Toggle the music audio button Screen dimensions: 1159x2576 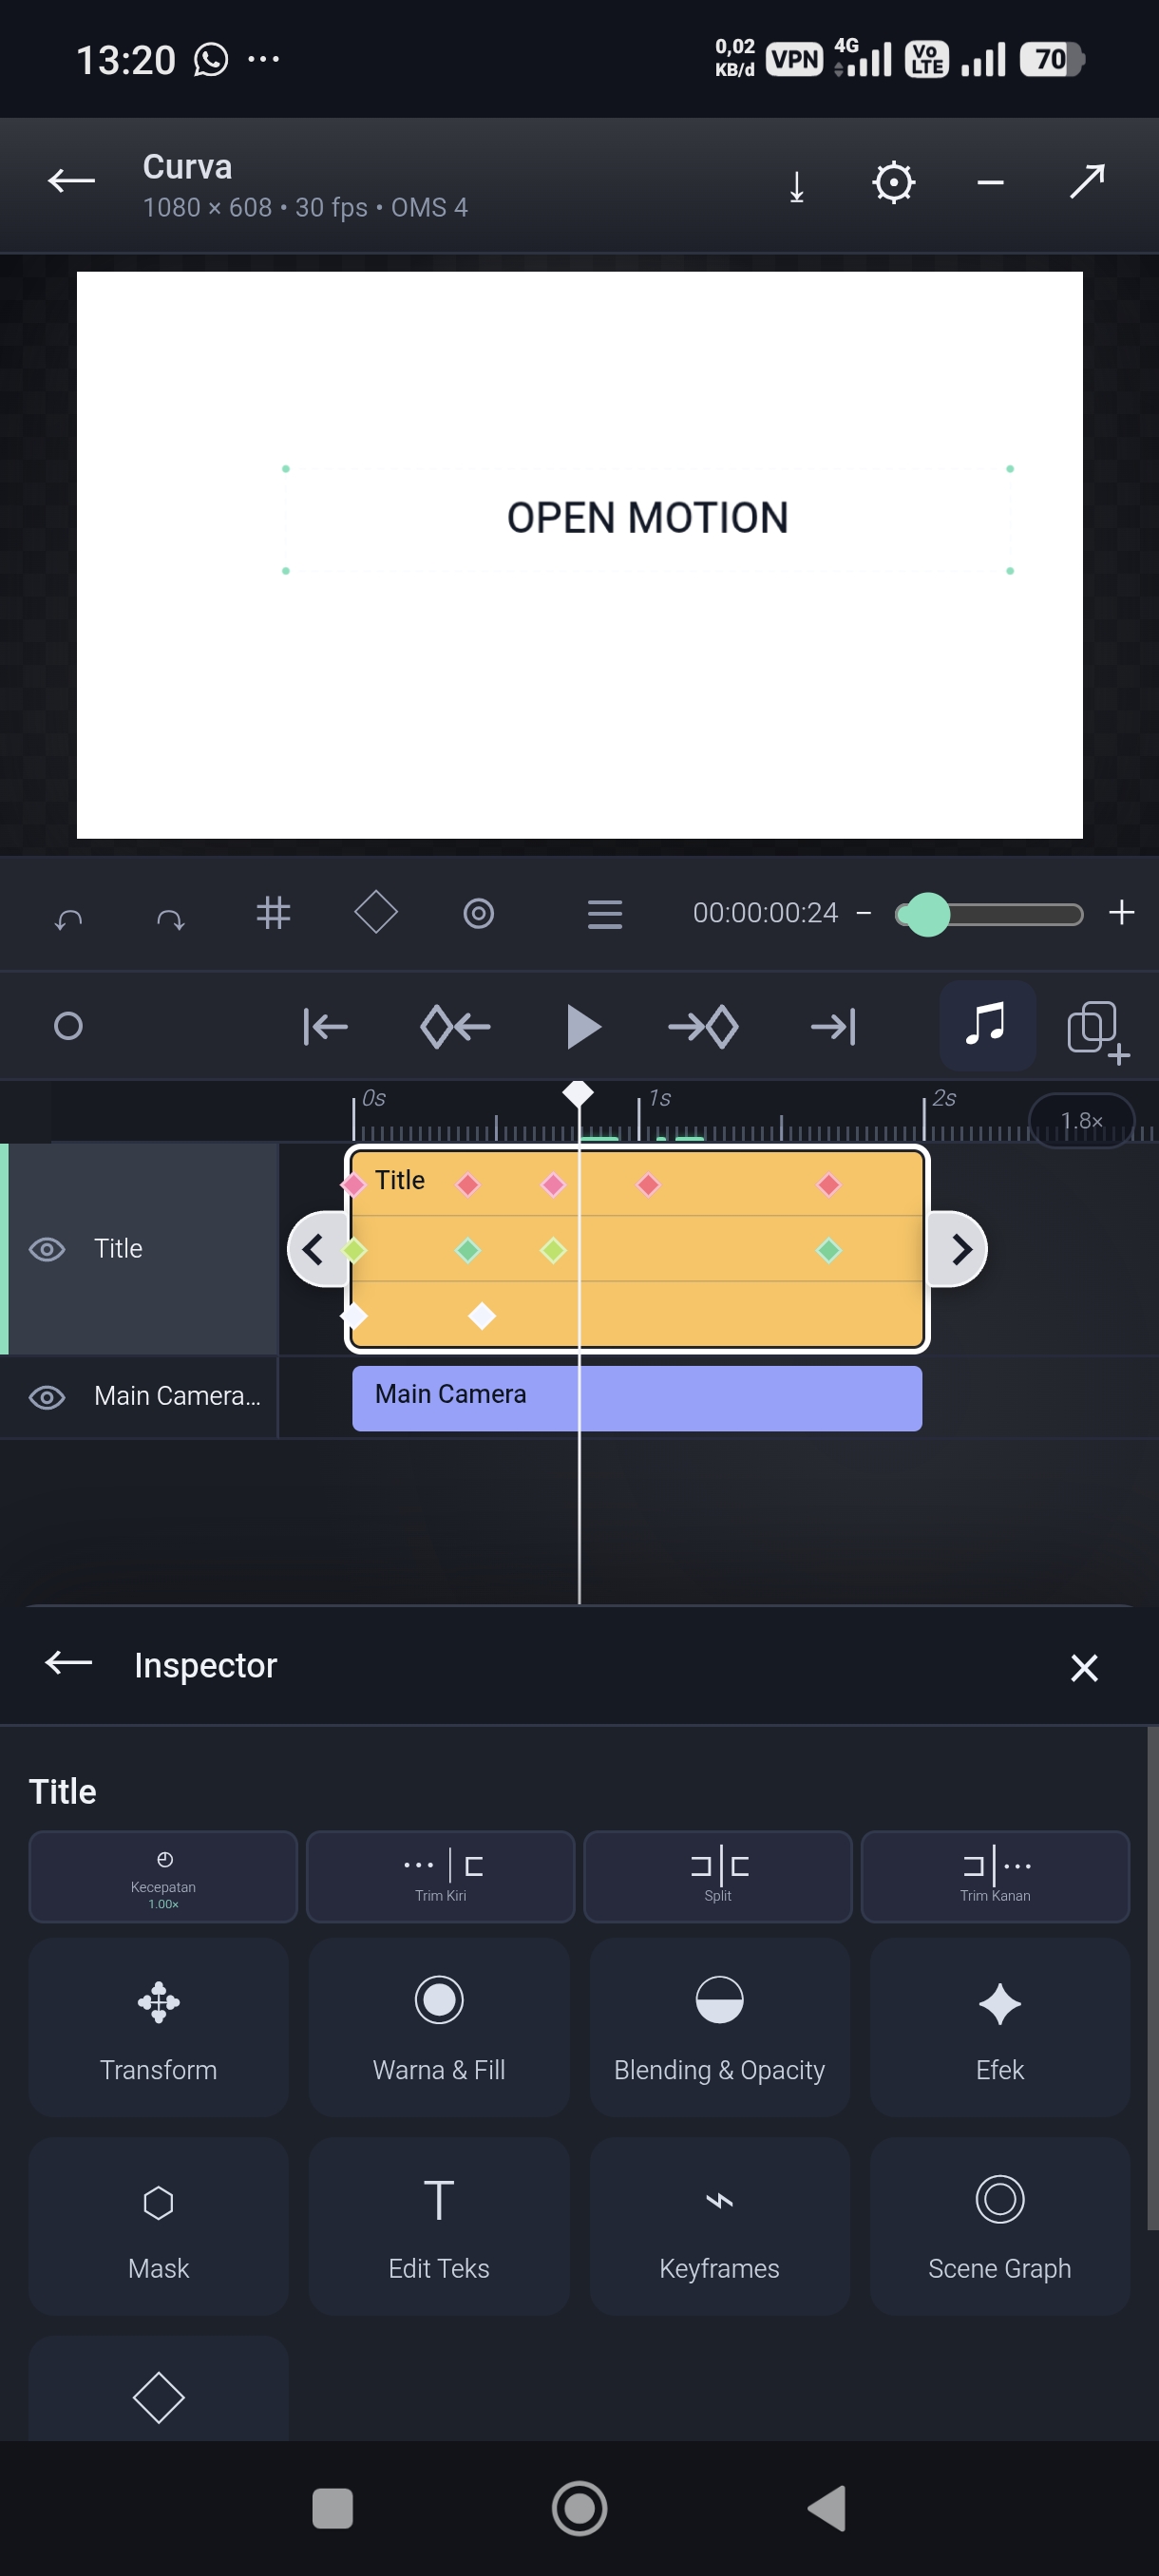click(986, 1025)
